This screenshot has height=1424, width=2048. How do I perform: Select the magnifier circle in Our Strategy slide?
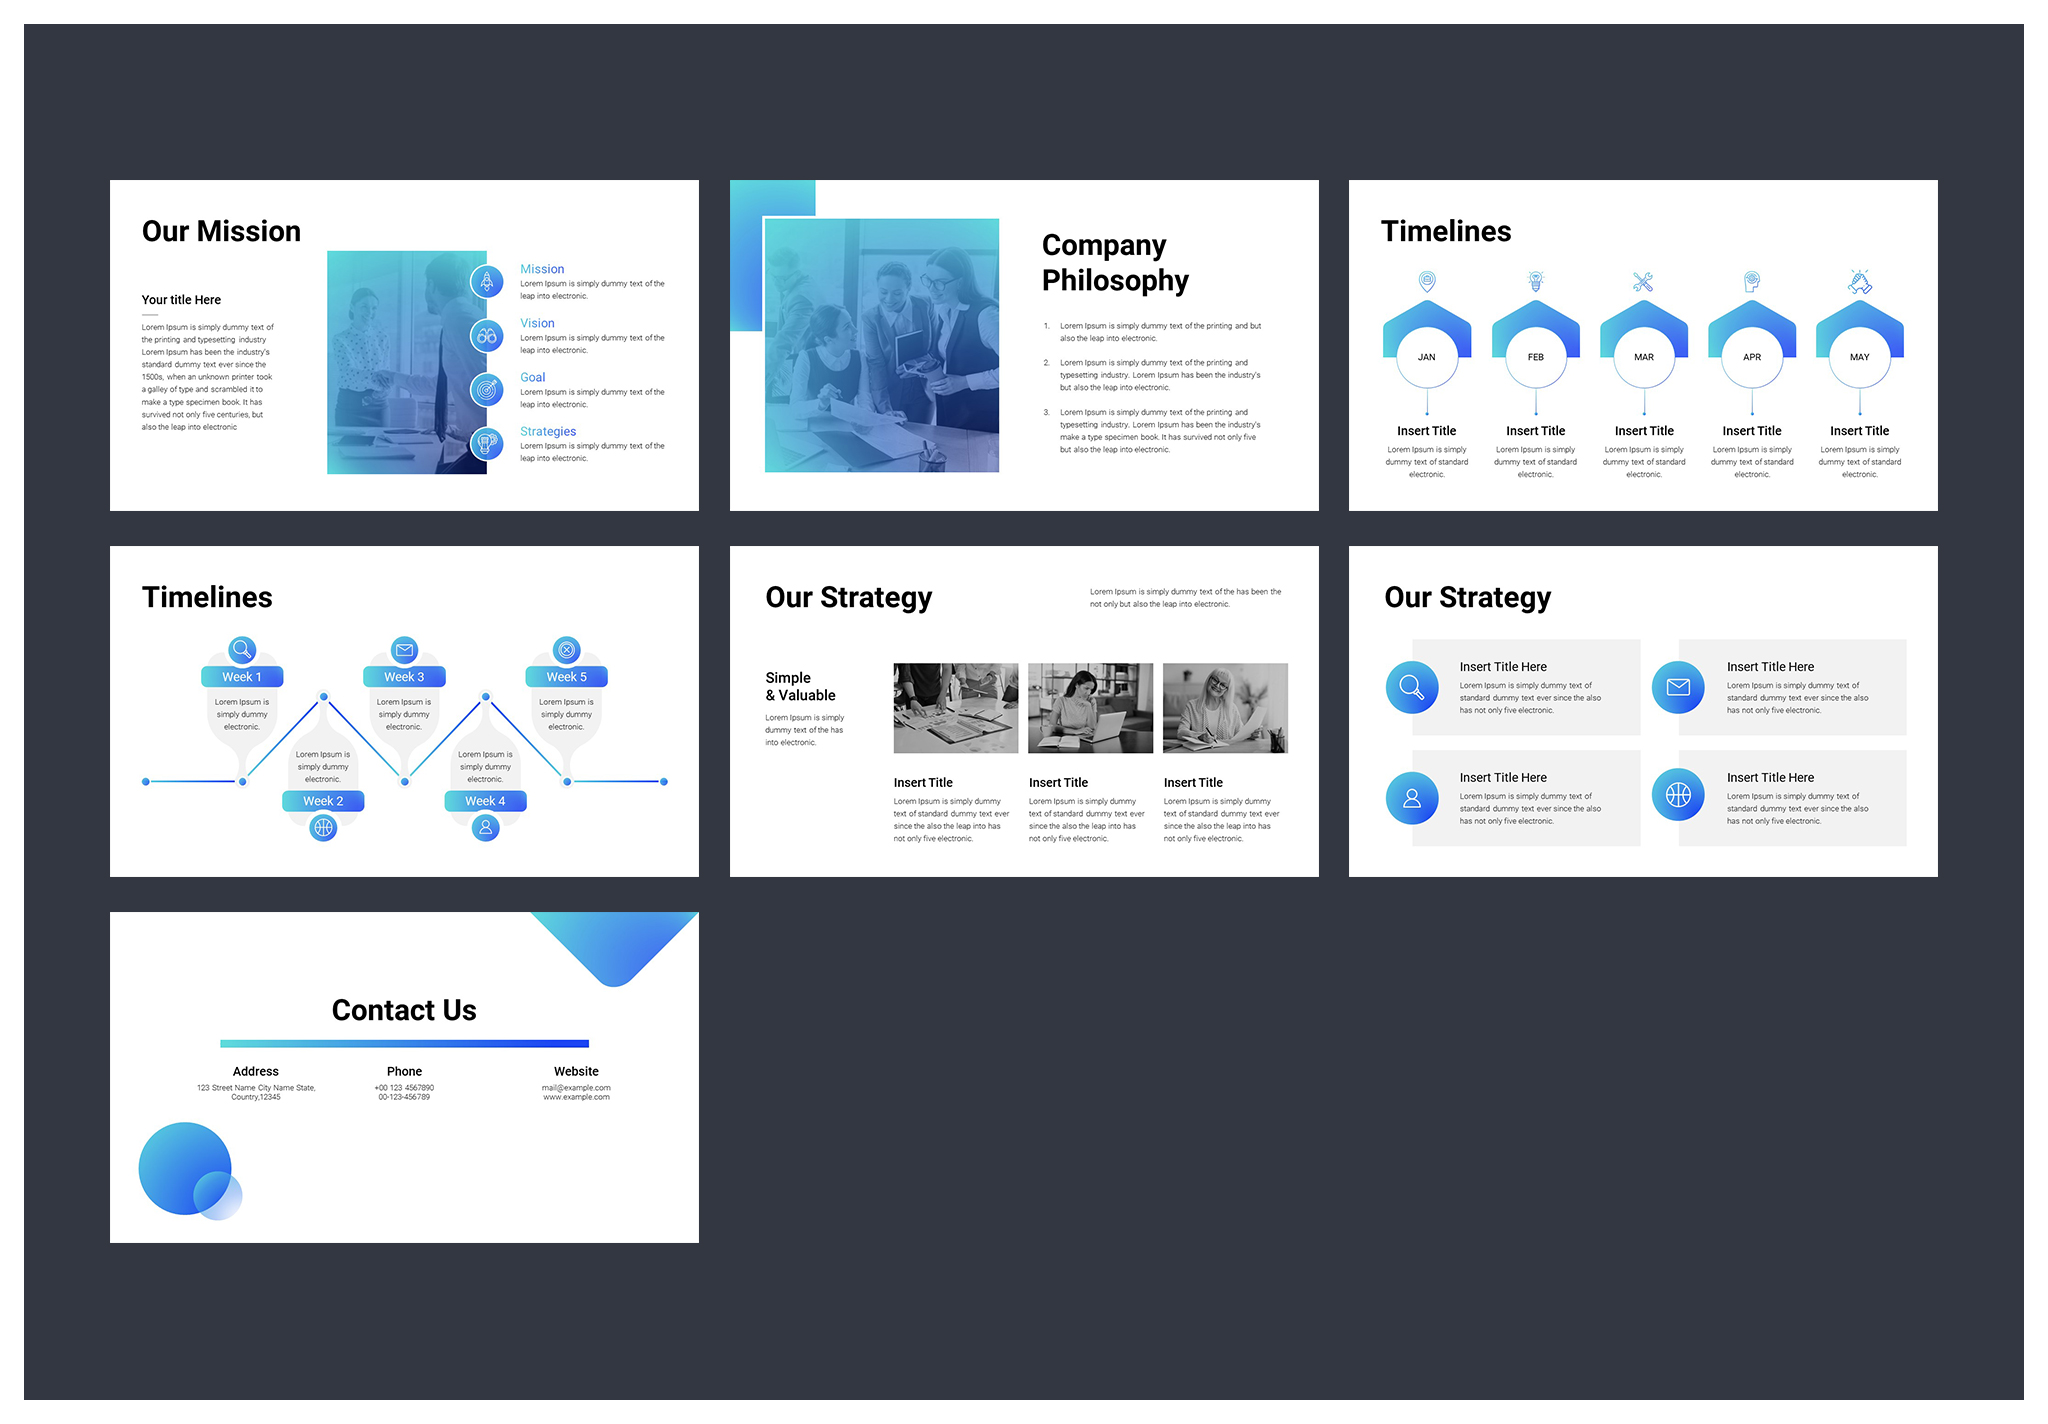click(x=1411, y=688)
